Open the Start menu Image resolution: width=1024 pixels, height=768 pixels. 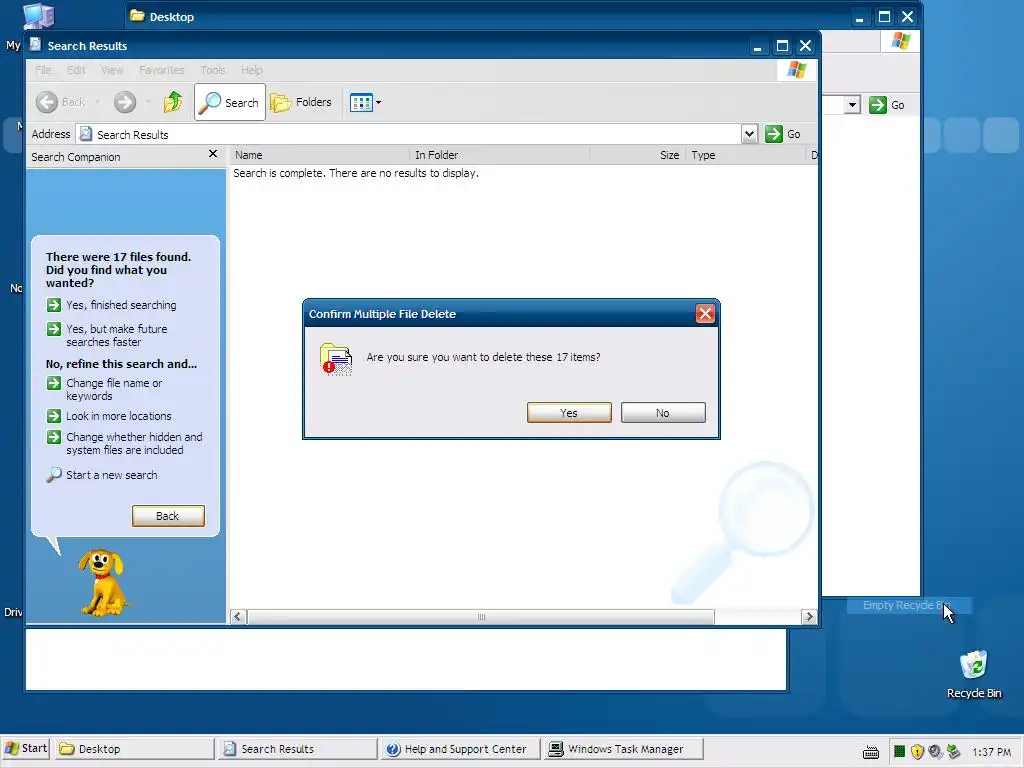[x=27, y=748]
